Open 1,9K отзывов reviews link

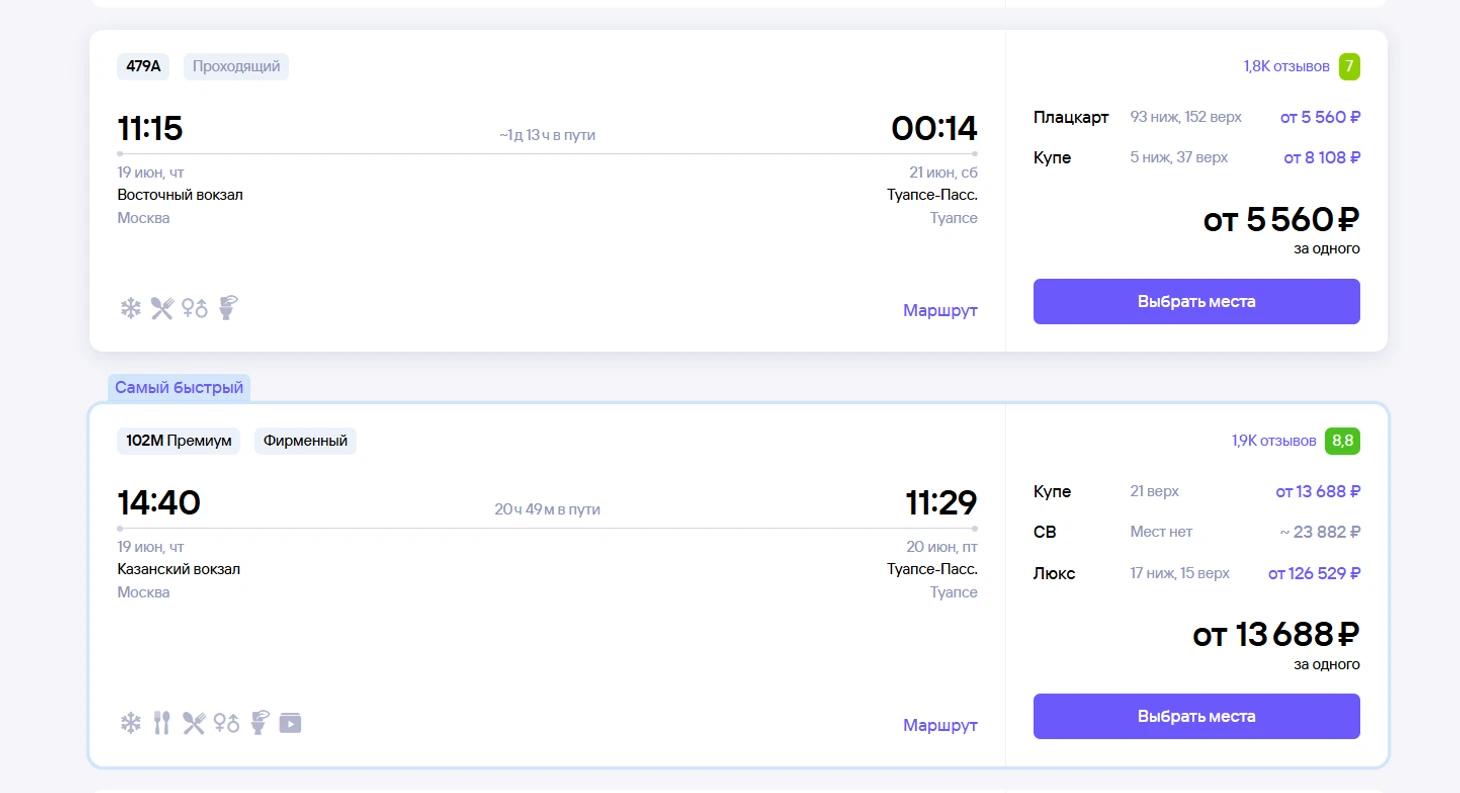(x=1273, y=441)
